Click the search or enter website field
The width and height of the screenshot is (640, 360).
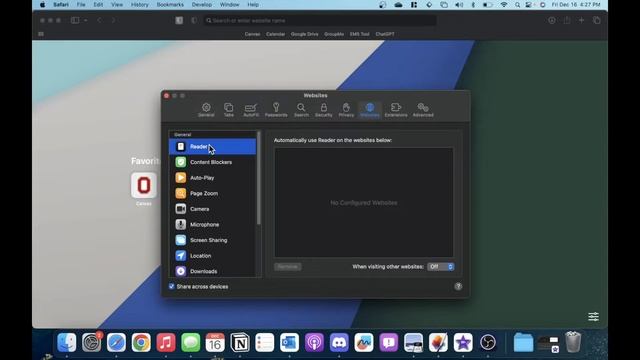(320, 20)
